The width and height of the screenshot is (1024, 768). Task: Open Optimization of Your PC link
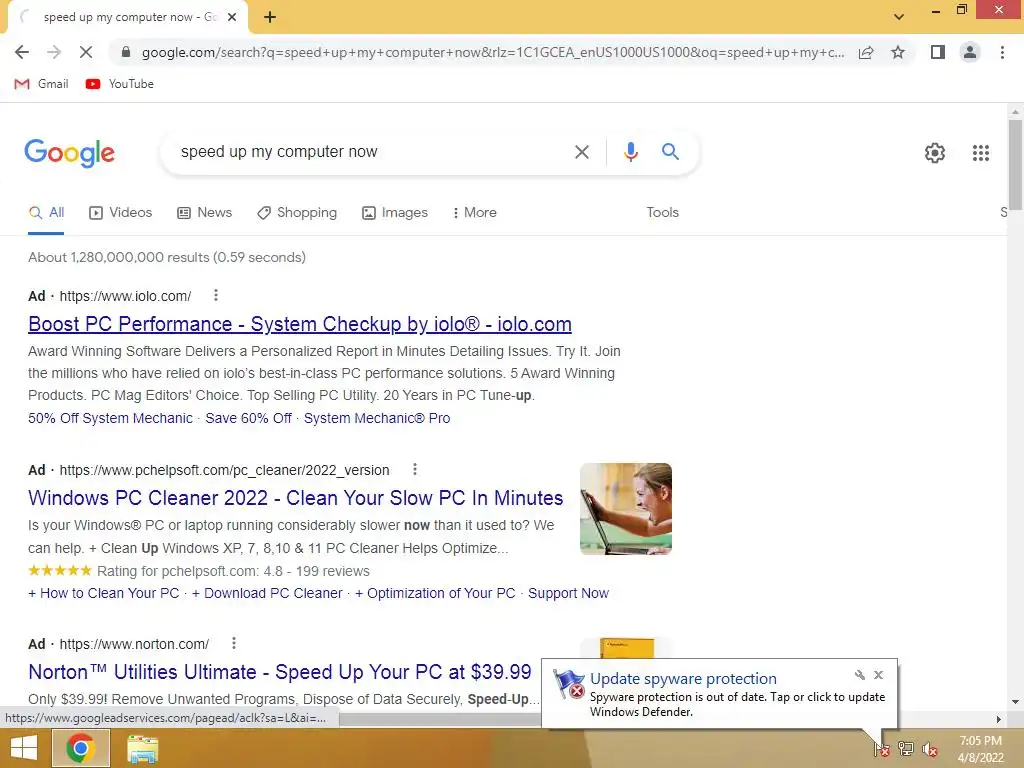(435, 593)
